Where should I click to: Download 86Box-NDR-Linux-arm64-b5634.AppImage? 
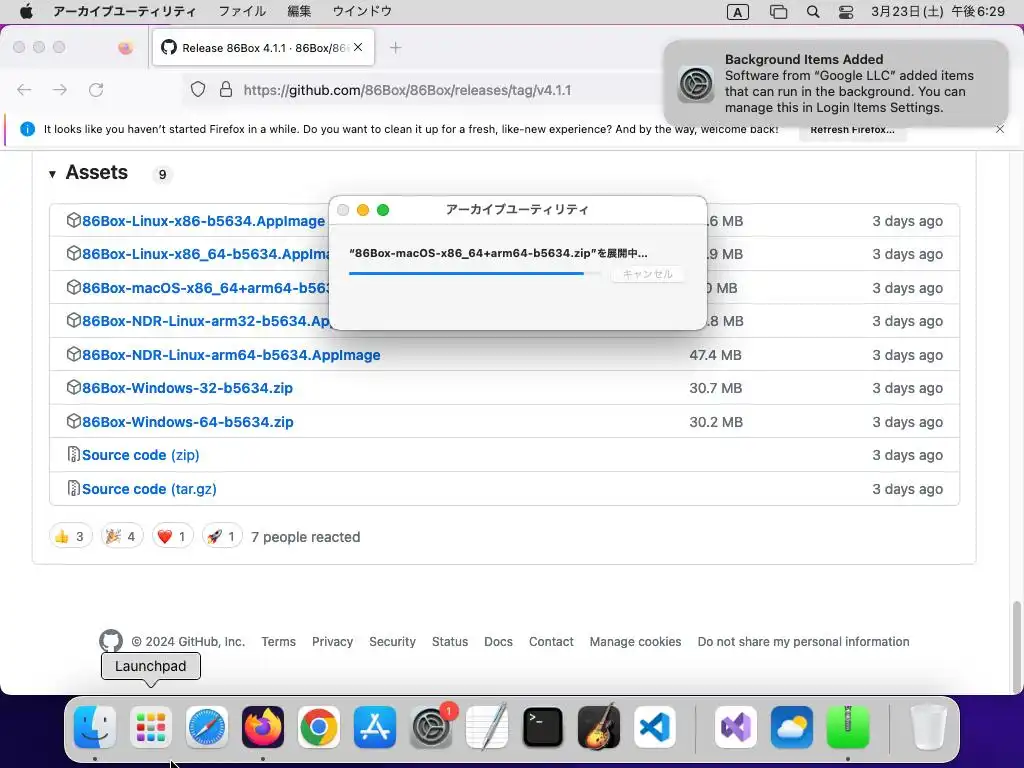[x=231, y=355]
